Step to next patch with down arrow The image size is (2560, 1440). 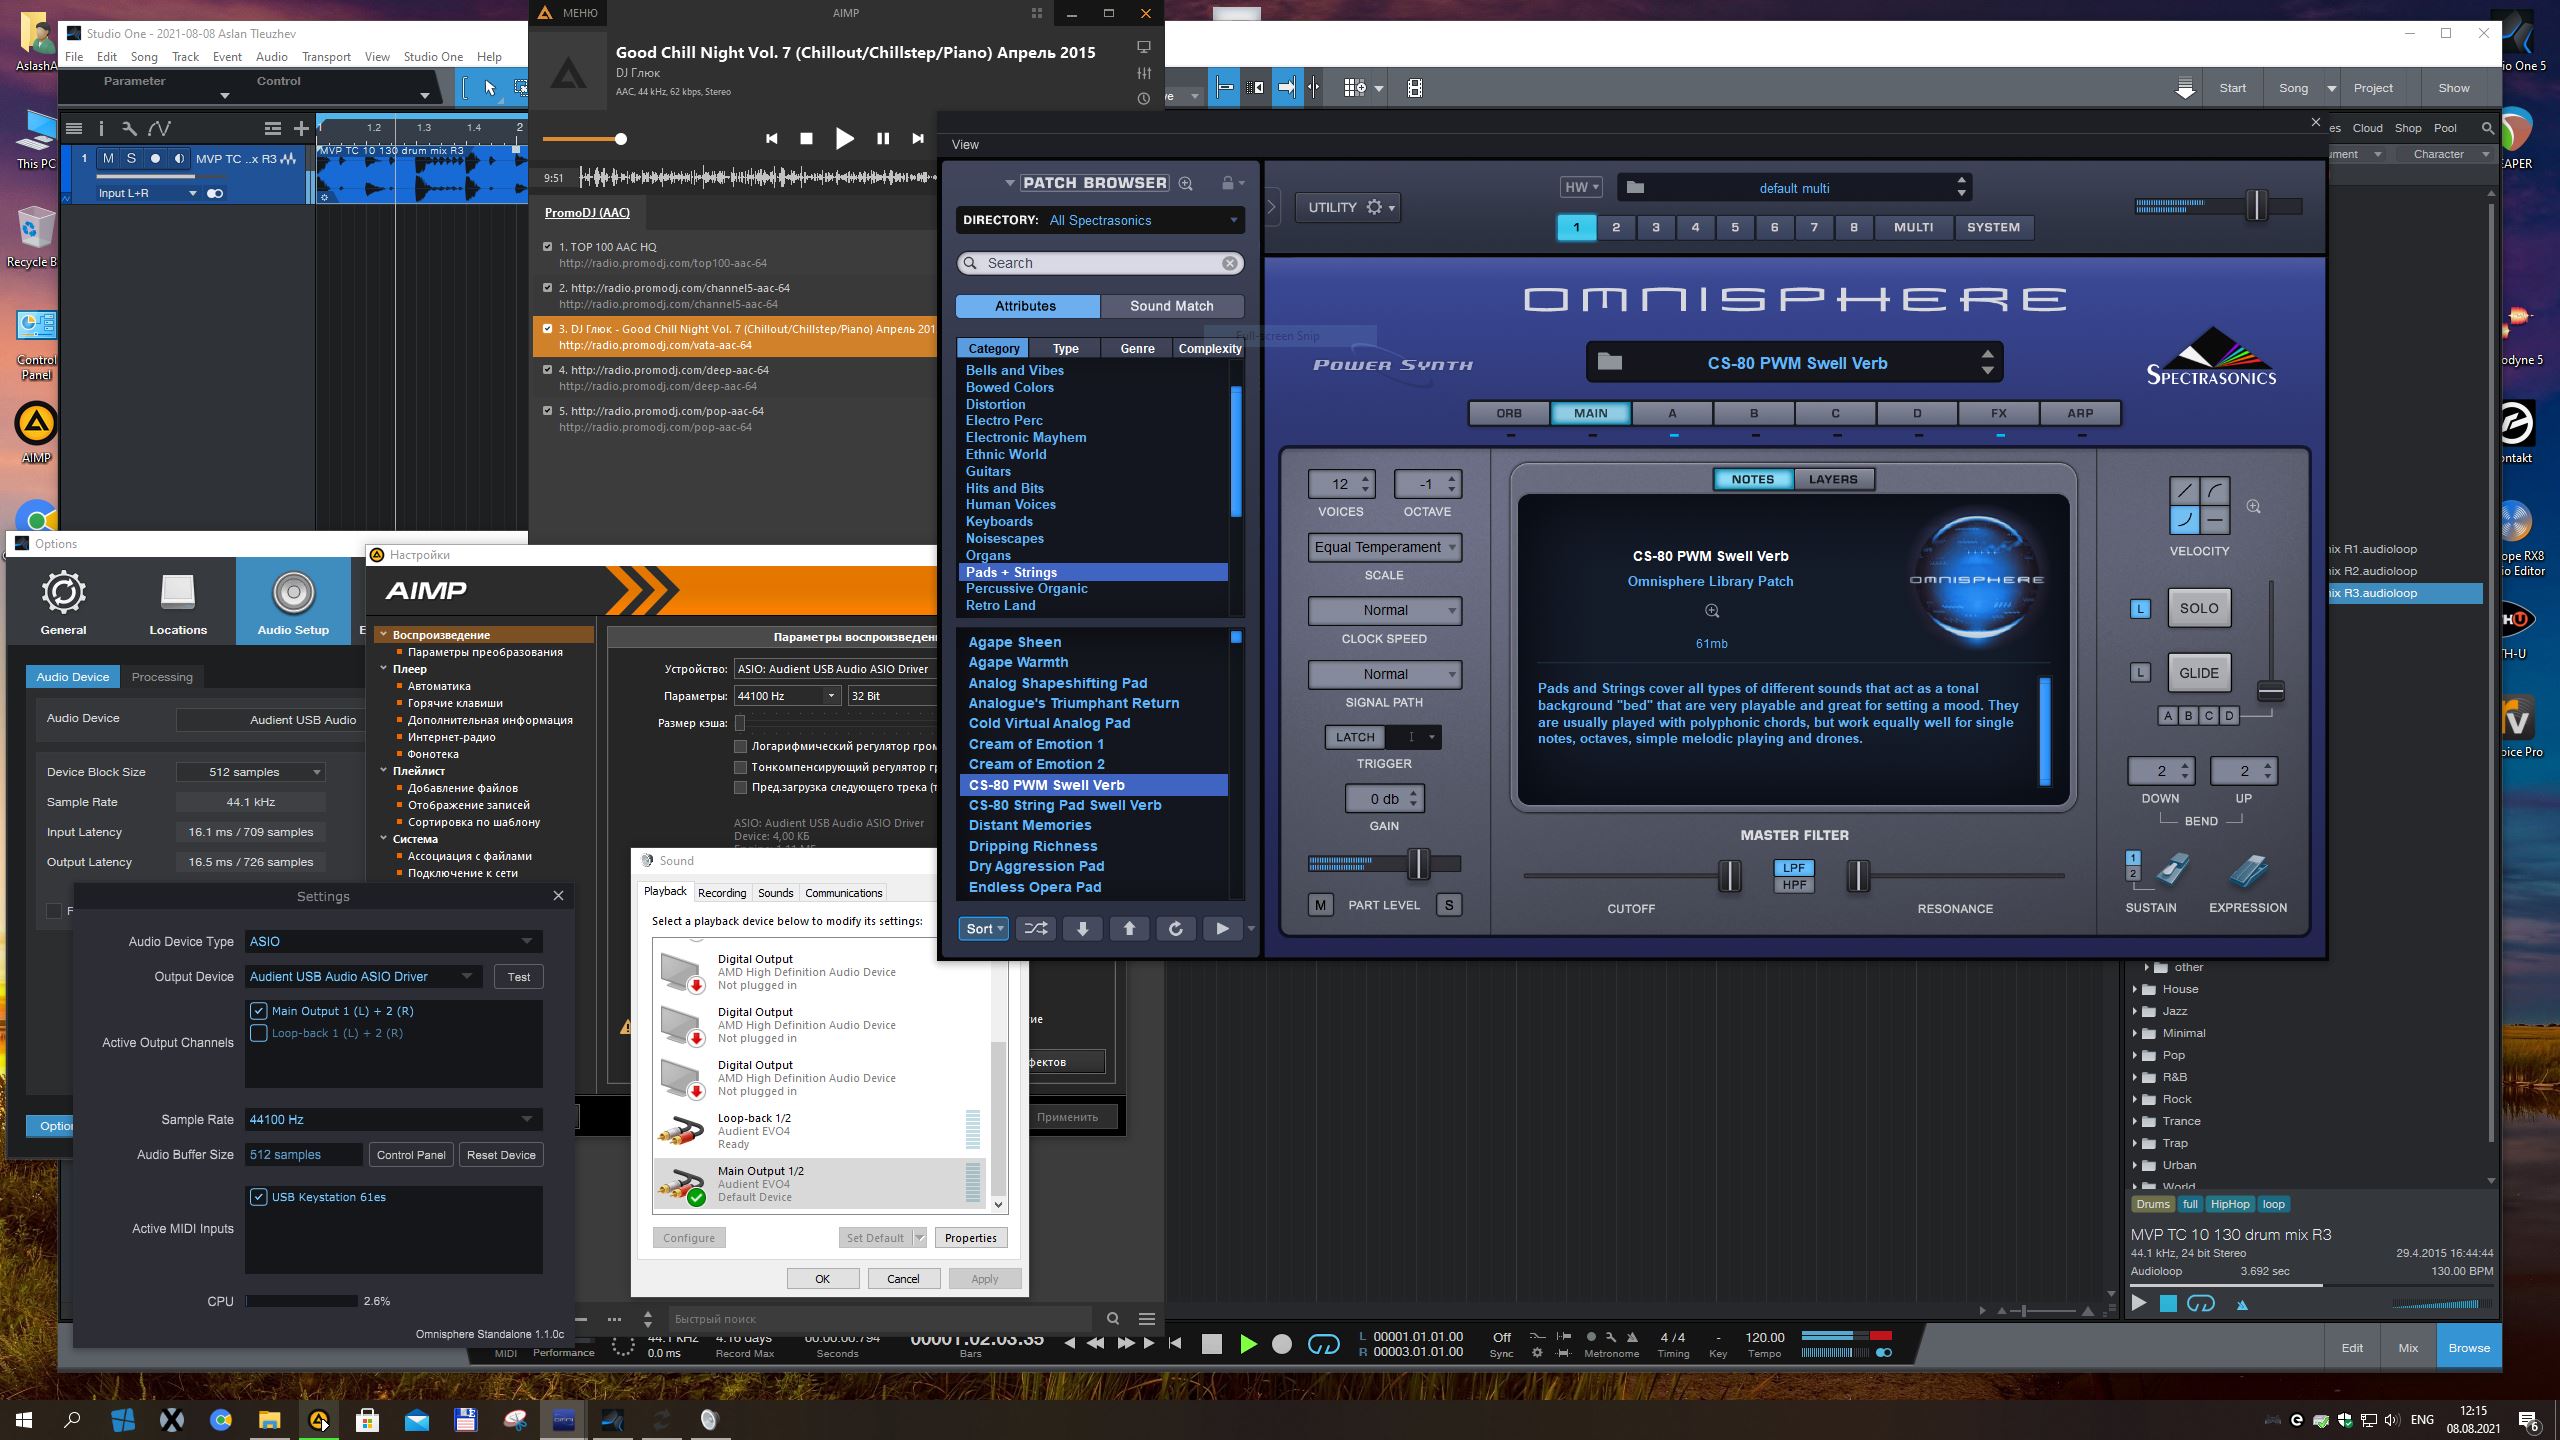tap(1082, 929)
